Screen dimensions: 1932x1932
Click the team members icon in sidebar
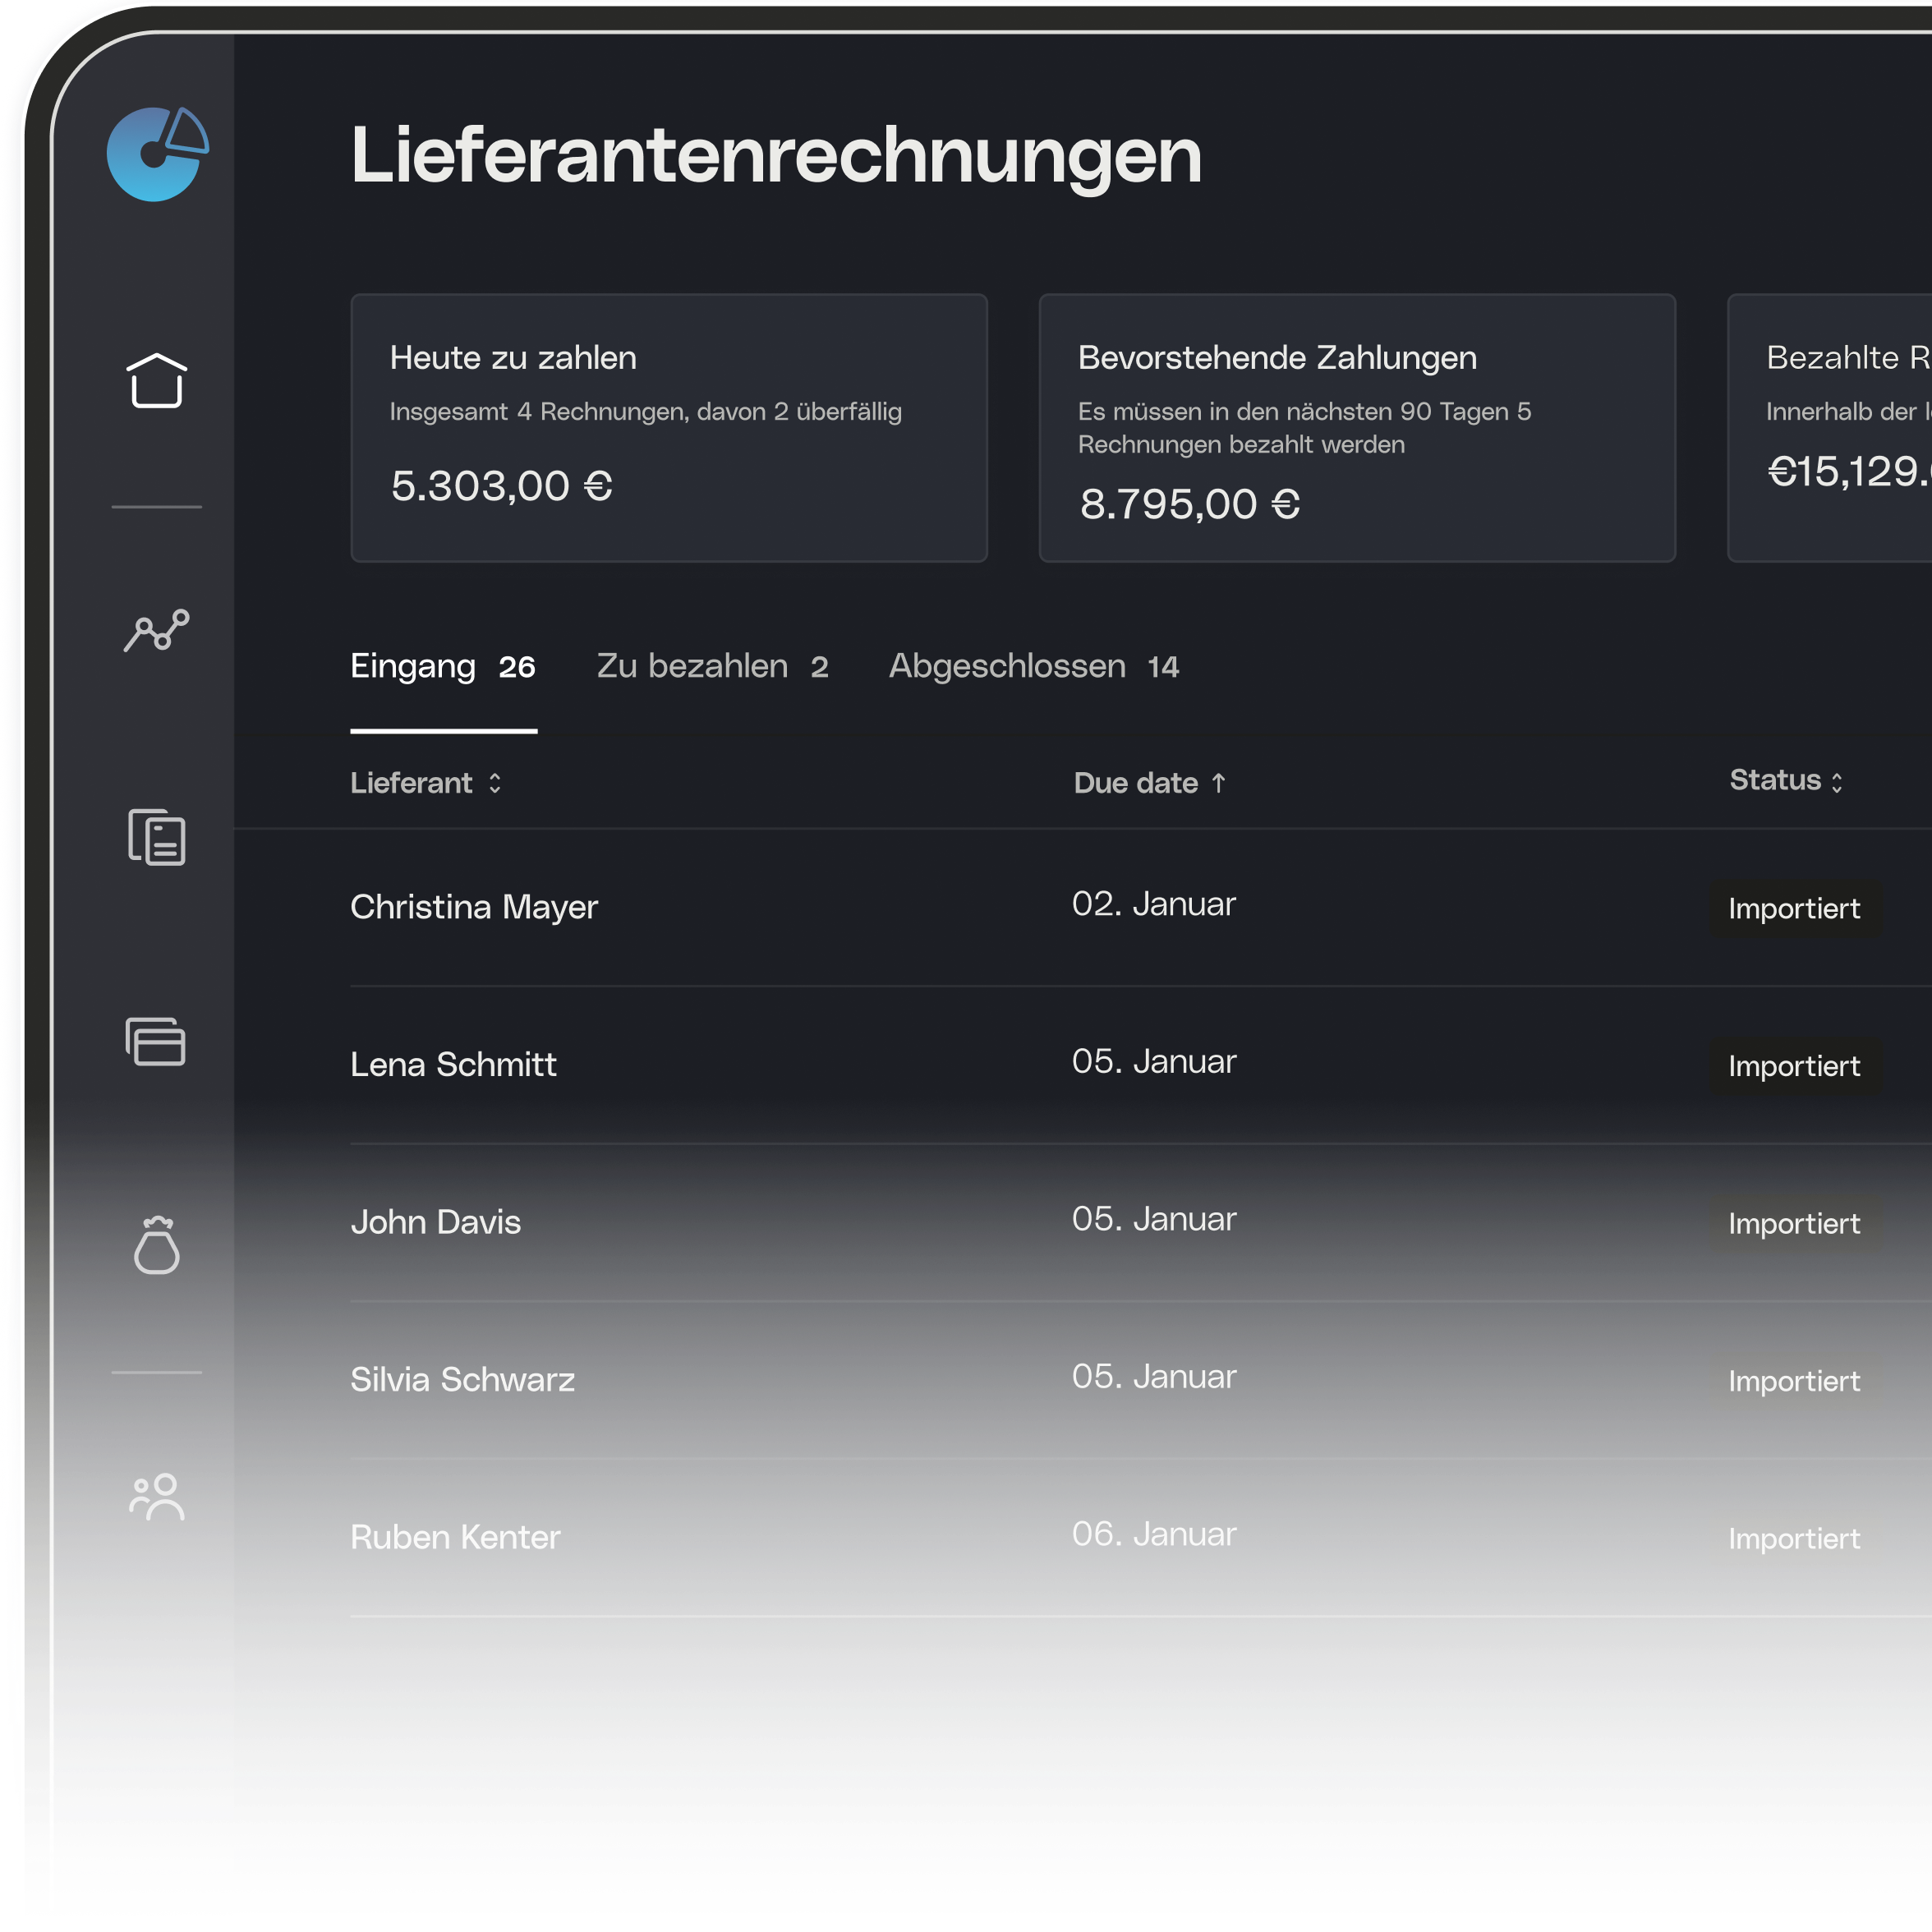coord(156,1497)
